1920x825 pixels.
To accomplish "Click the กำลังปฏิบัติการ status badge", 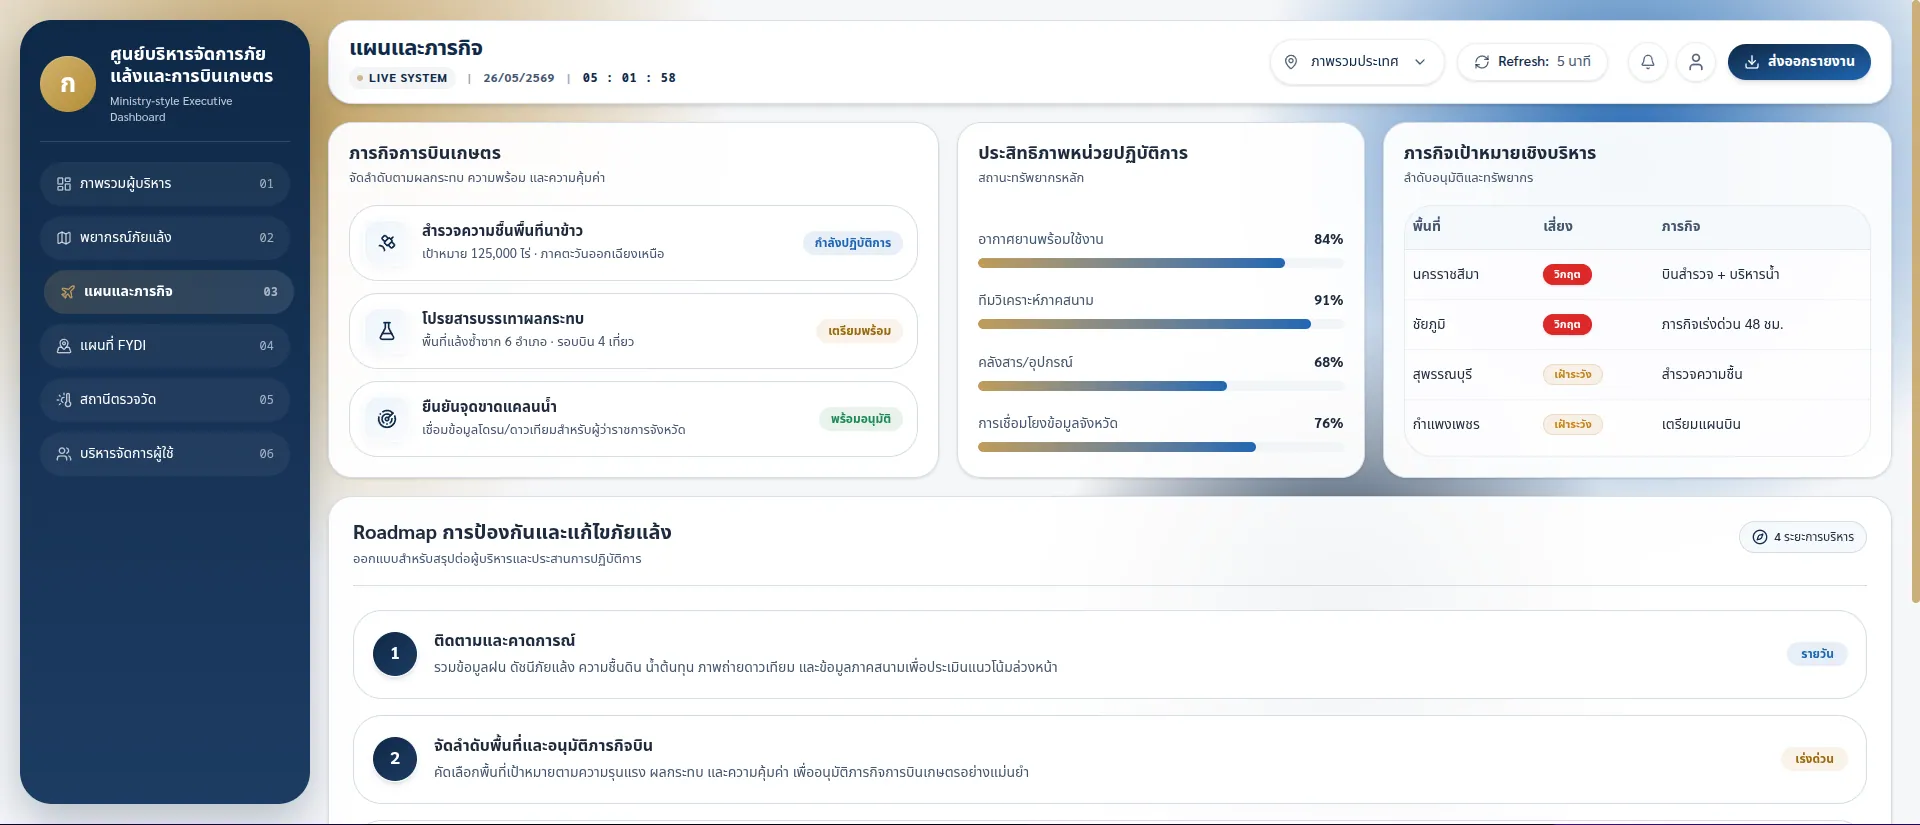I will click(853, 243).
